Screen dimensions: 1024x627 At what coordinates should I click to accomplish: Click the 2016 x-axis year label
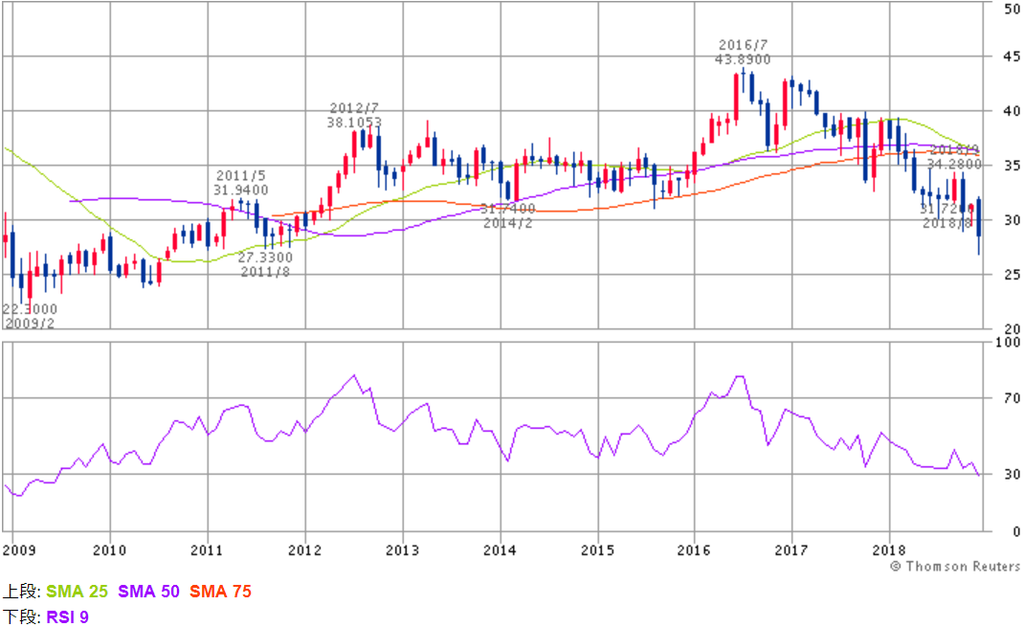click(x=694, y=550)
